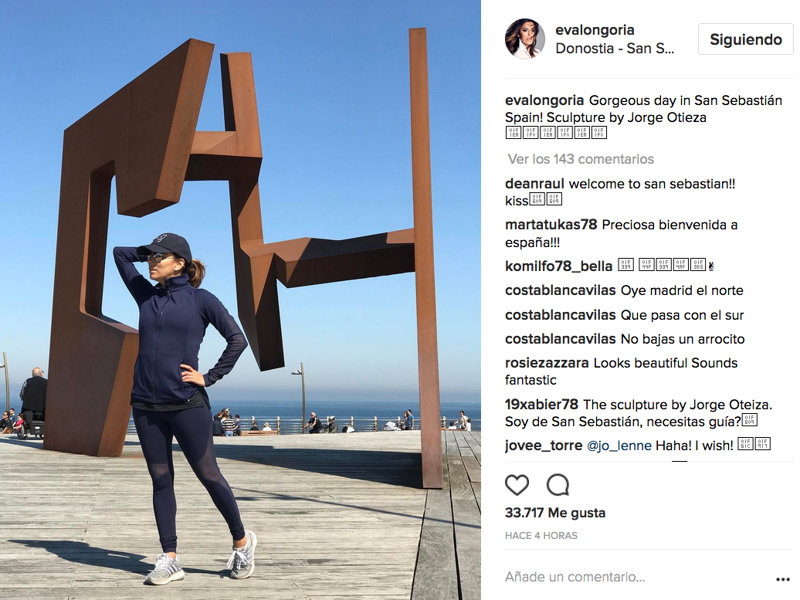
Task: Open the Donostia - San S... location link
Action: tap(615, 48)
